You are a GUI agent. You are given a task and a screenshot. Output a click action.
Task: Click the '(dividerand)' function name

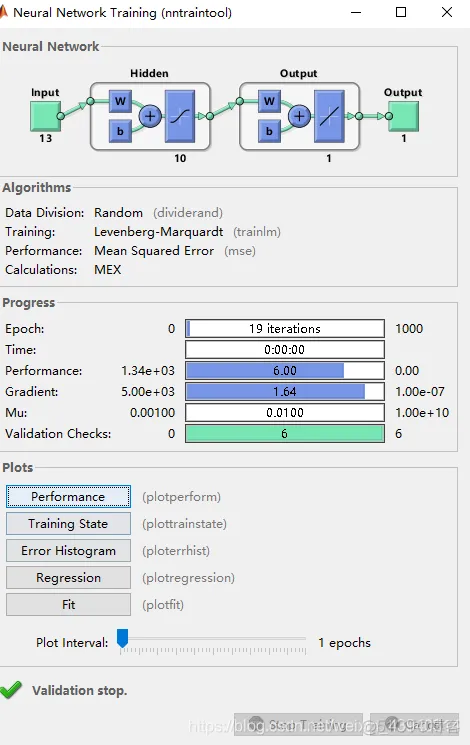click(x=188, y=212)
